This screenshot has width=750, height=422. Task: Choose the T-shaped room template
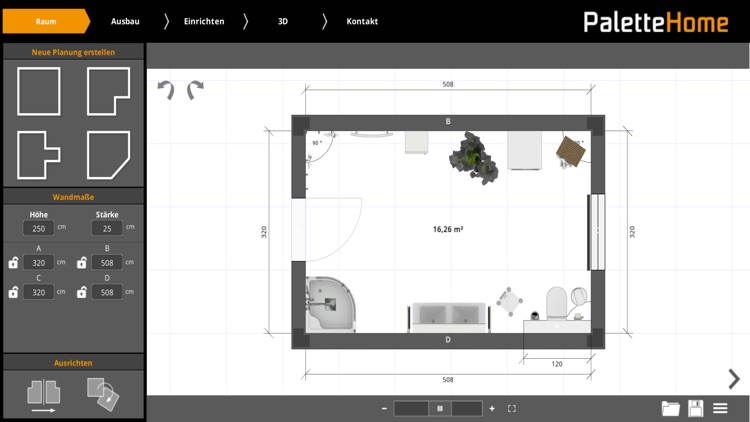(39, 155)
